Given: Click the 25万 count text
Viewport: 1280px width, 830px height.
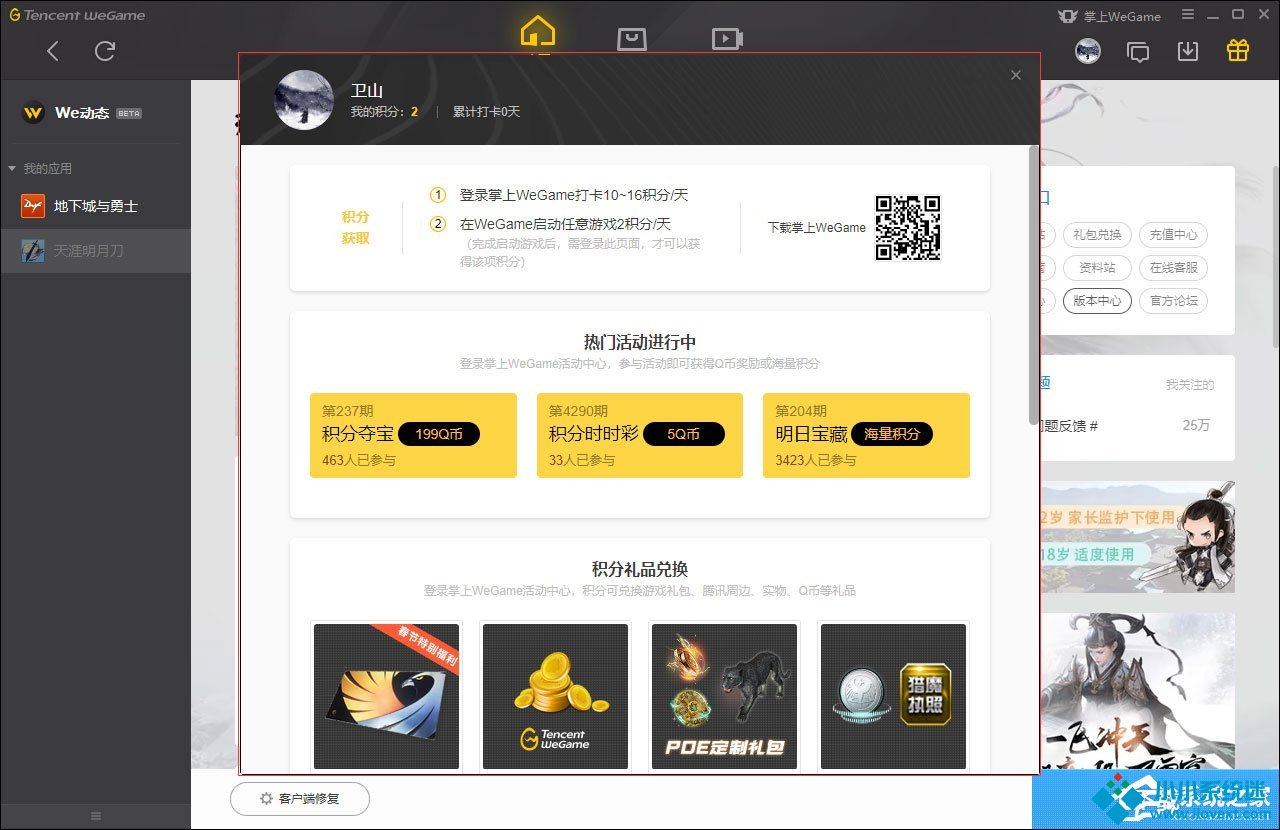Looking at the screenshot, I should 1196,425.
